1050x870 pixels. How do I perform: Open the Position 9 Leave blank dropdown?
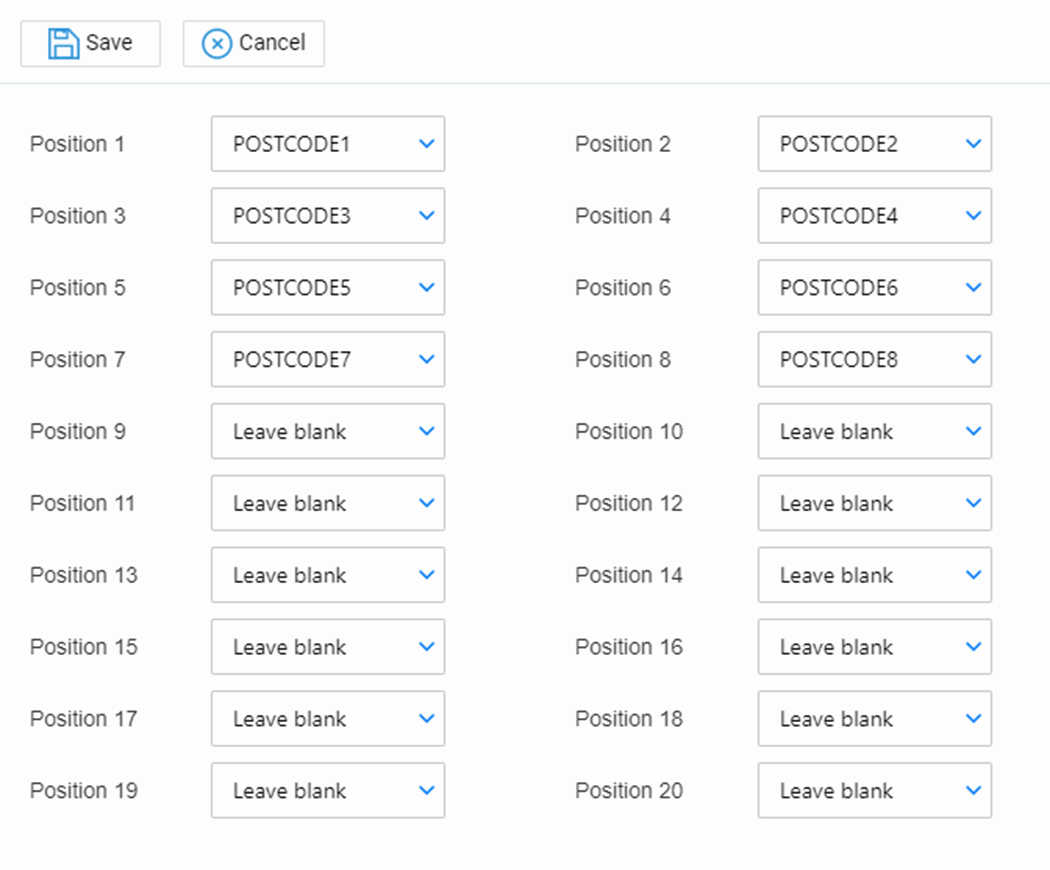click(x=327, y=431)
